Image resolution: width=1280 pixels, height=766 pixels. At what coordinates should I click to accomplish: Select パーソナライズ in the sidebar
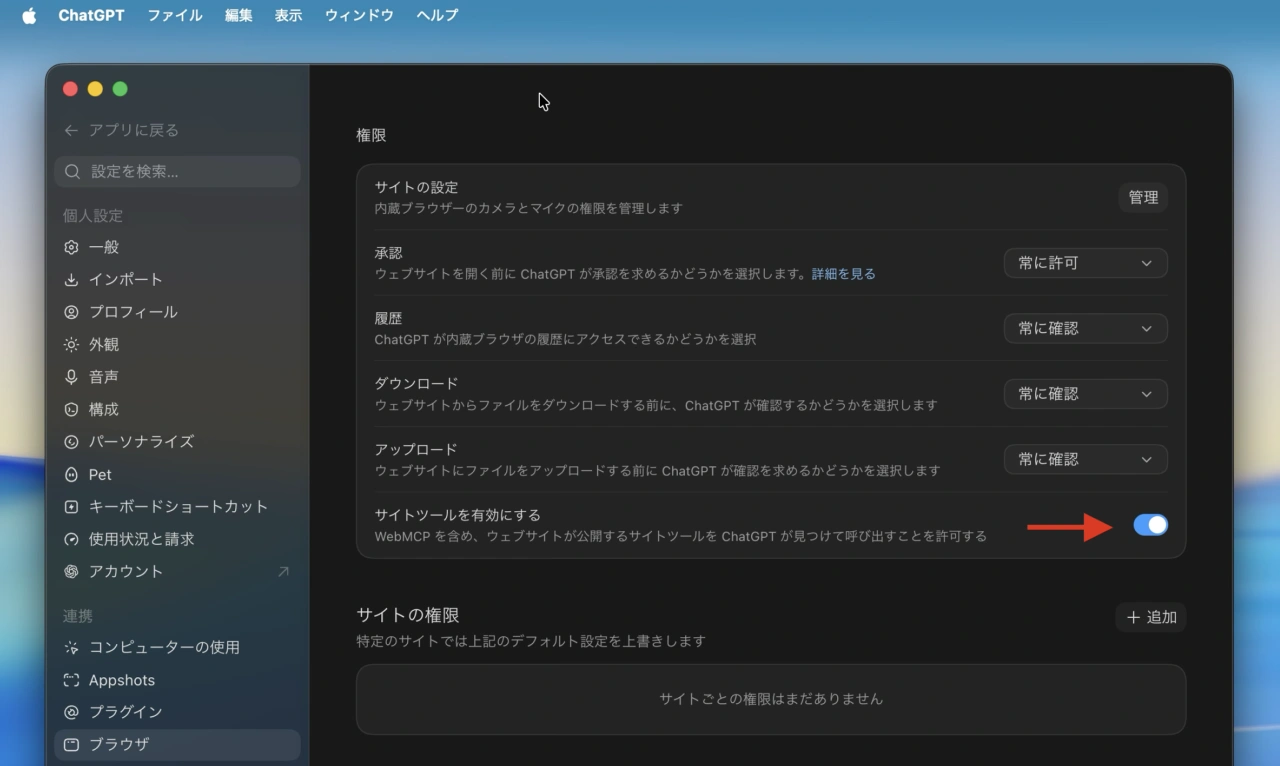(x=177, y=441)
